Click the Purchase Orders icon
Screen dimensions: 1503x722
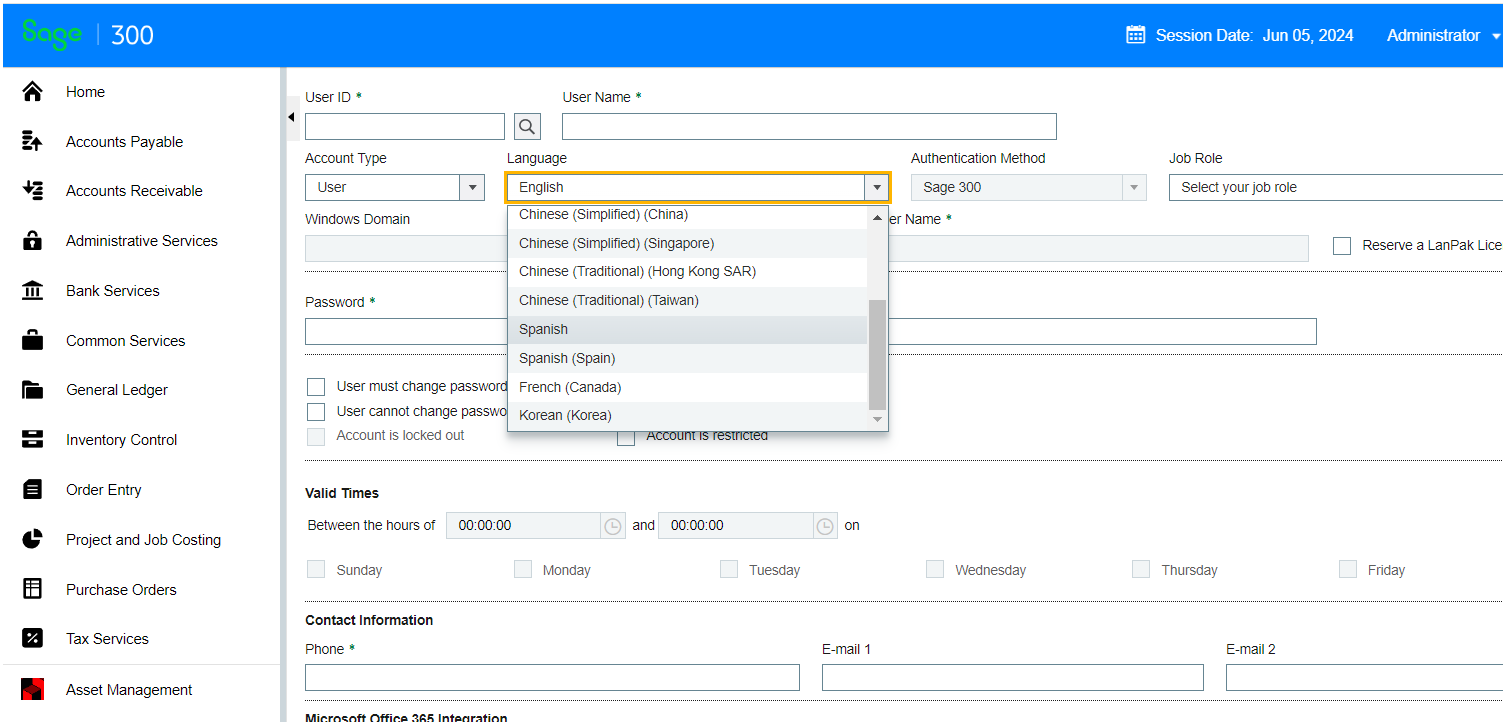point(32,590)
